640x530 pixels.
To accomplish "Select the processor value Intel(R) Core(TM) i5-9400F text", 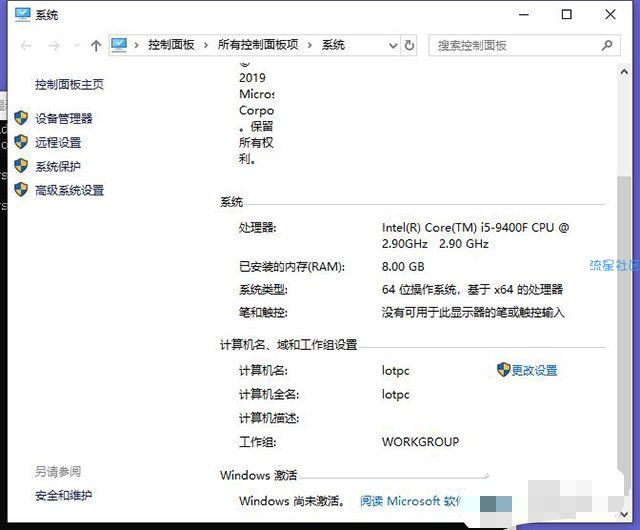I will pyautogui.click(x=476, y=236).
